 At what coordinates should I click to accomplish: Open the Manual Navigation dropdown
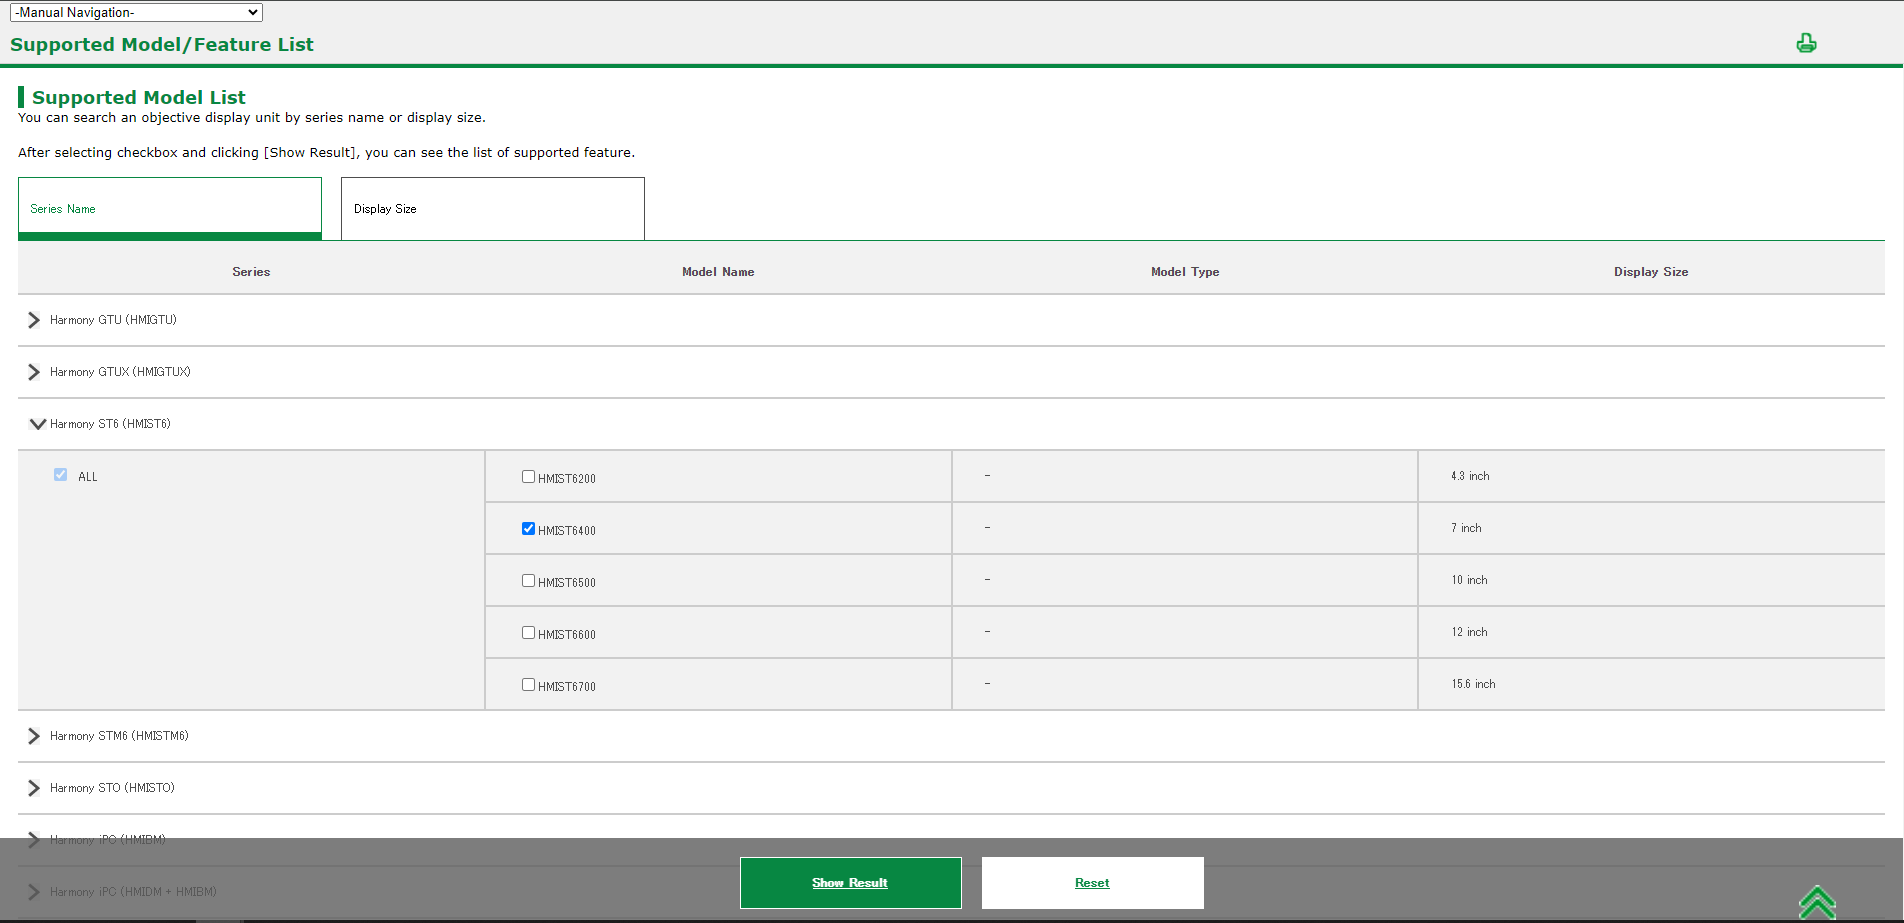(x=136, y=12)
